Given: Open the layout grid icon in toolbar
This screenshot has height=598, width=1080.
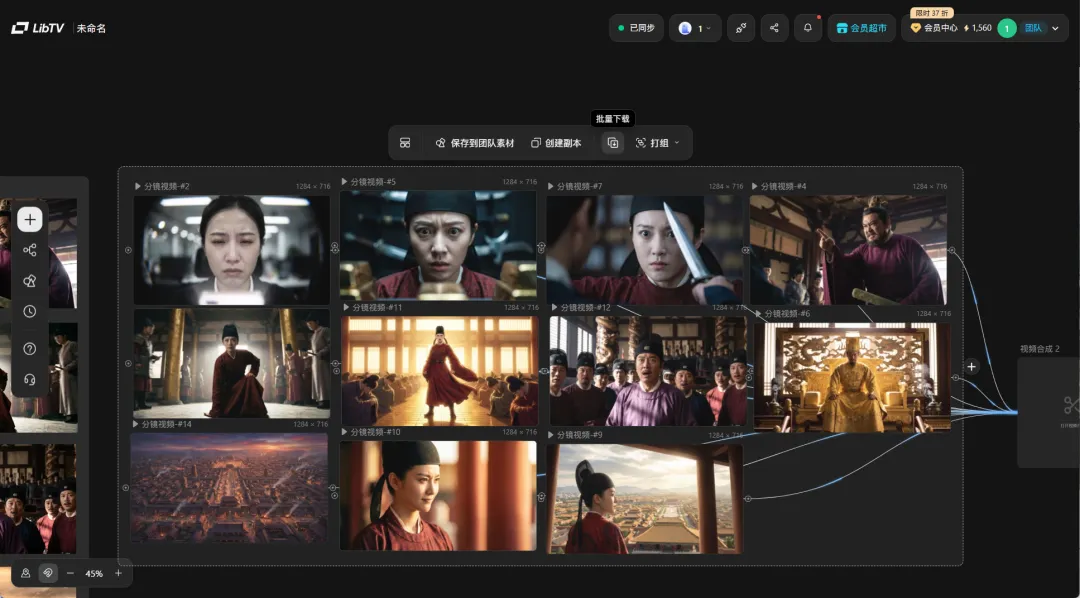Looking at the screenshot, I should 405,143.
